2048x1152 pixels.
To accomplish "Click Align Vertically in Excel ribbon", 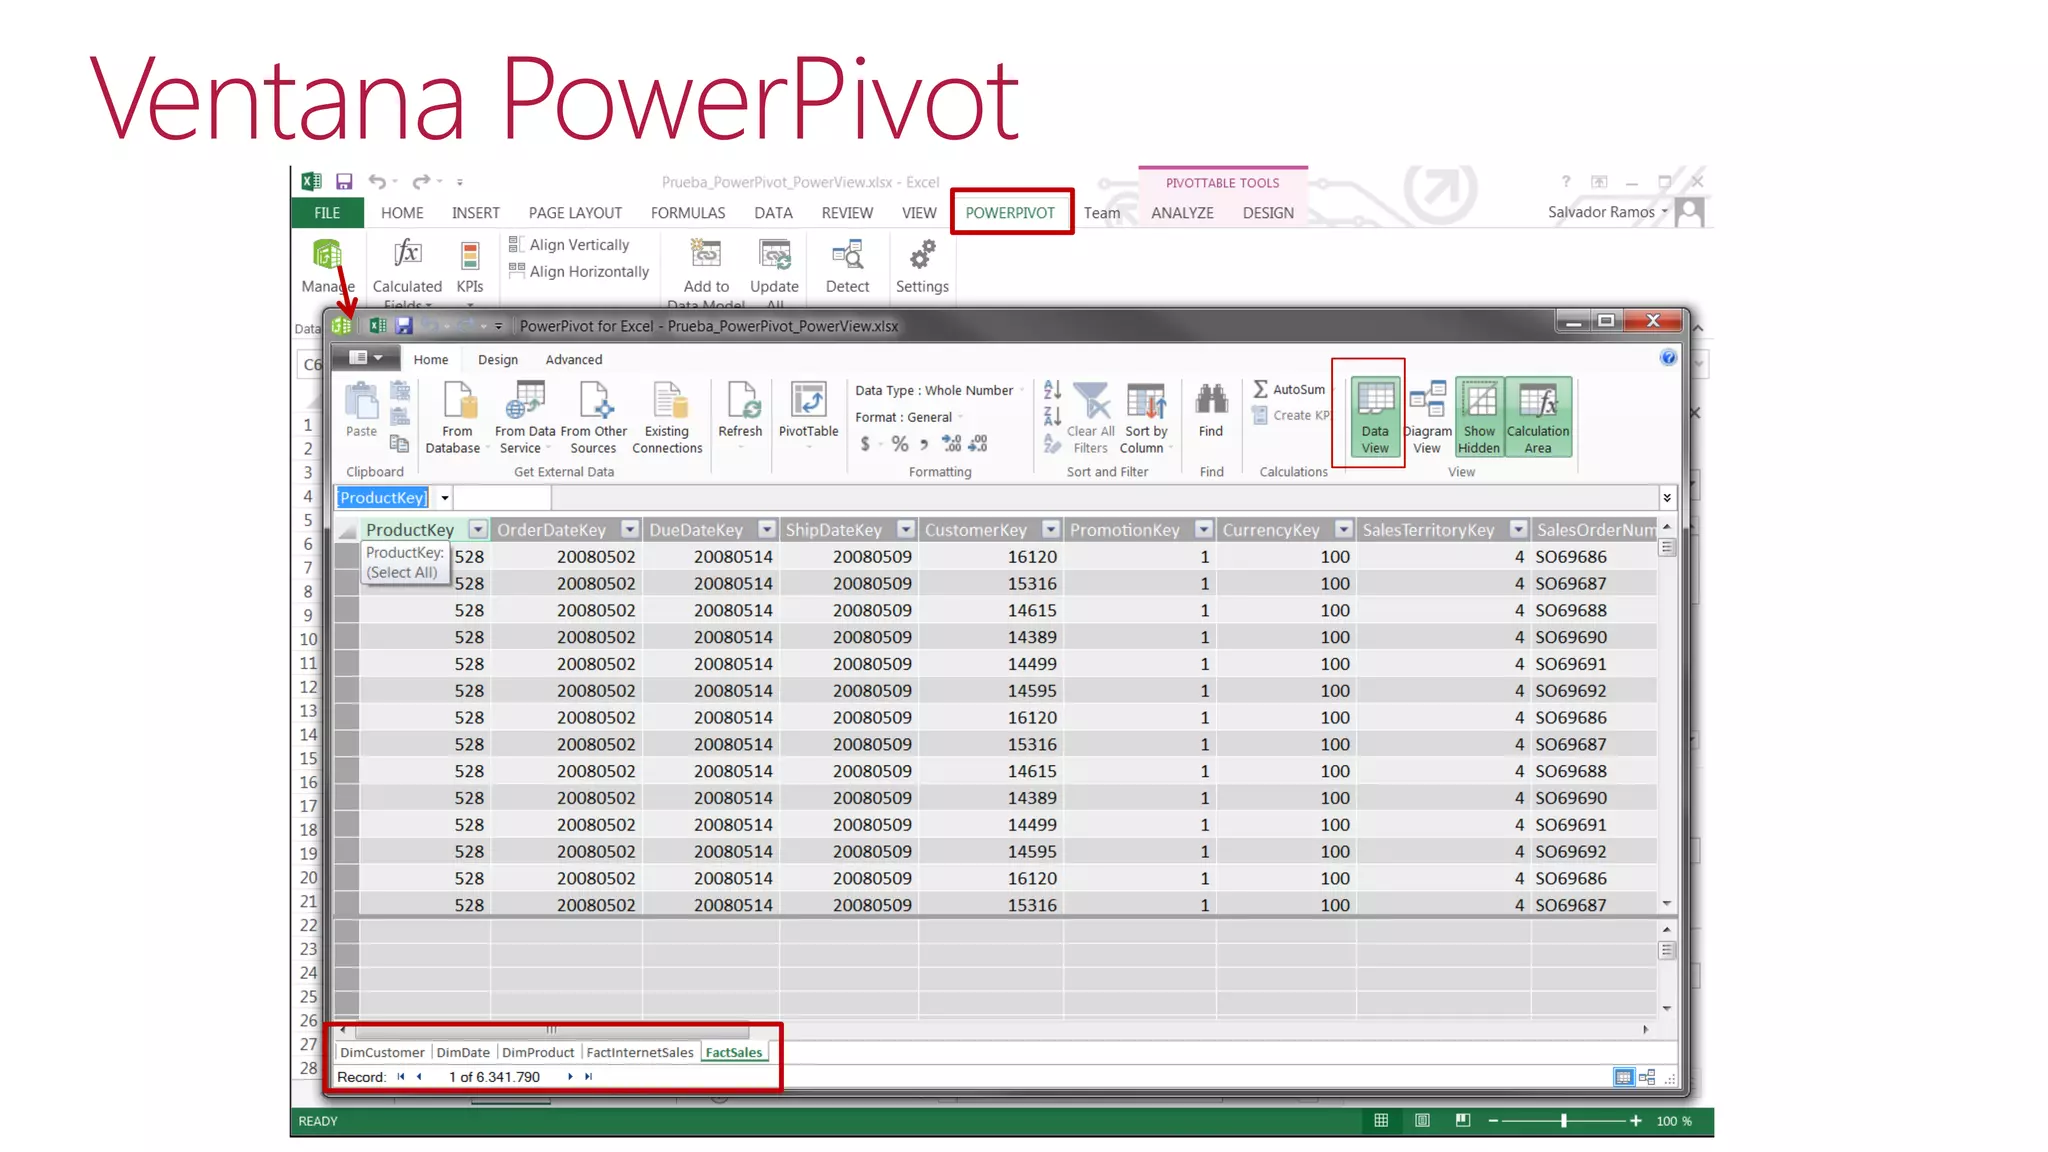I will coord(569,245).
